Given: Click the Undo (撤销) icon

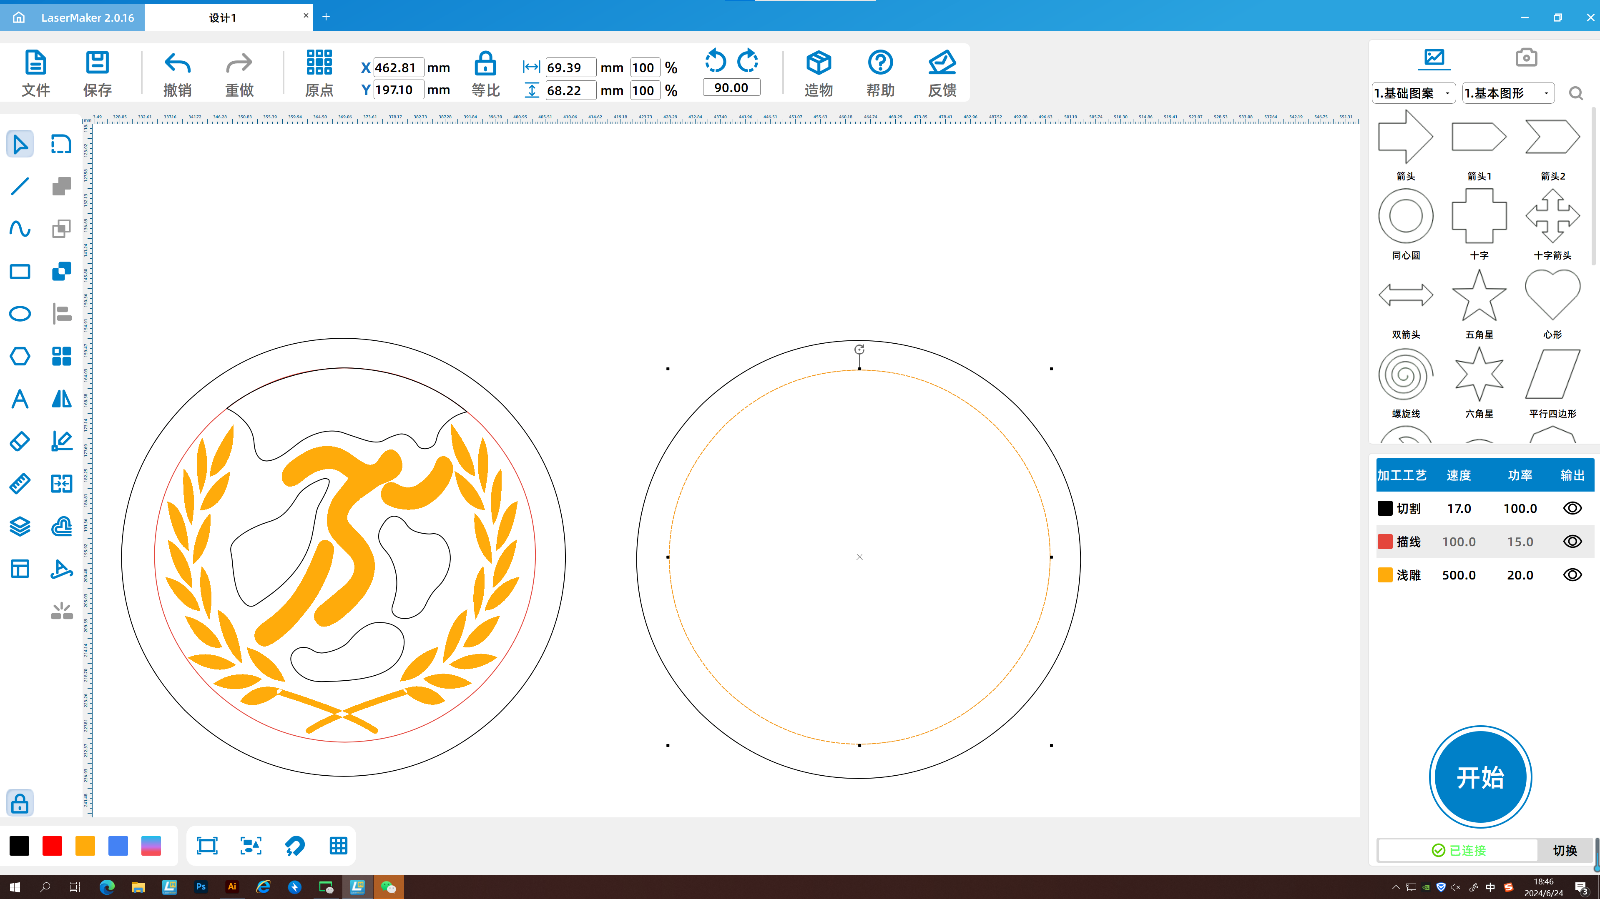Looking at the screenshot, I should click(177, 64).
